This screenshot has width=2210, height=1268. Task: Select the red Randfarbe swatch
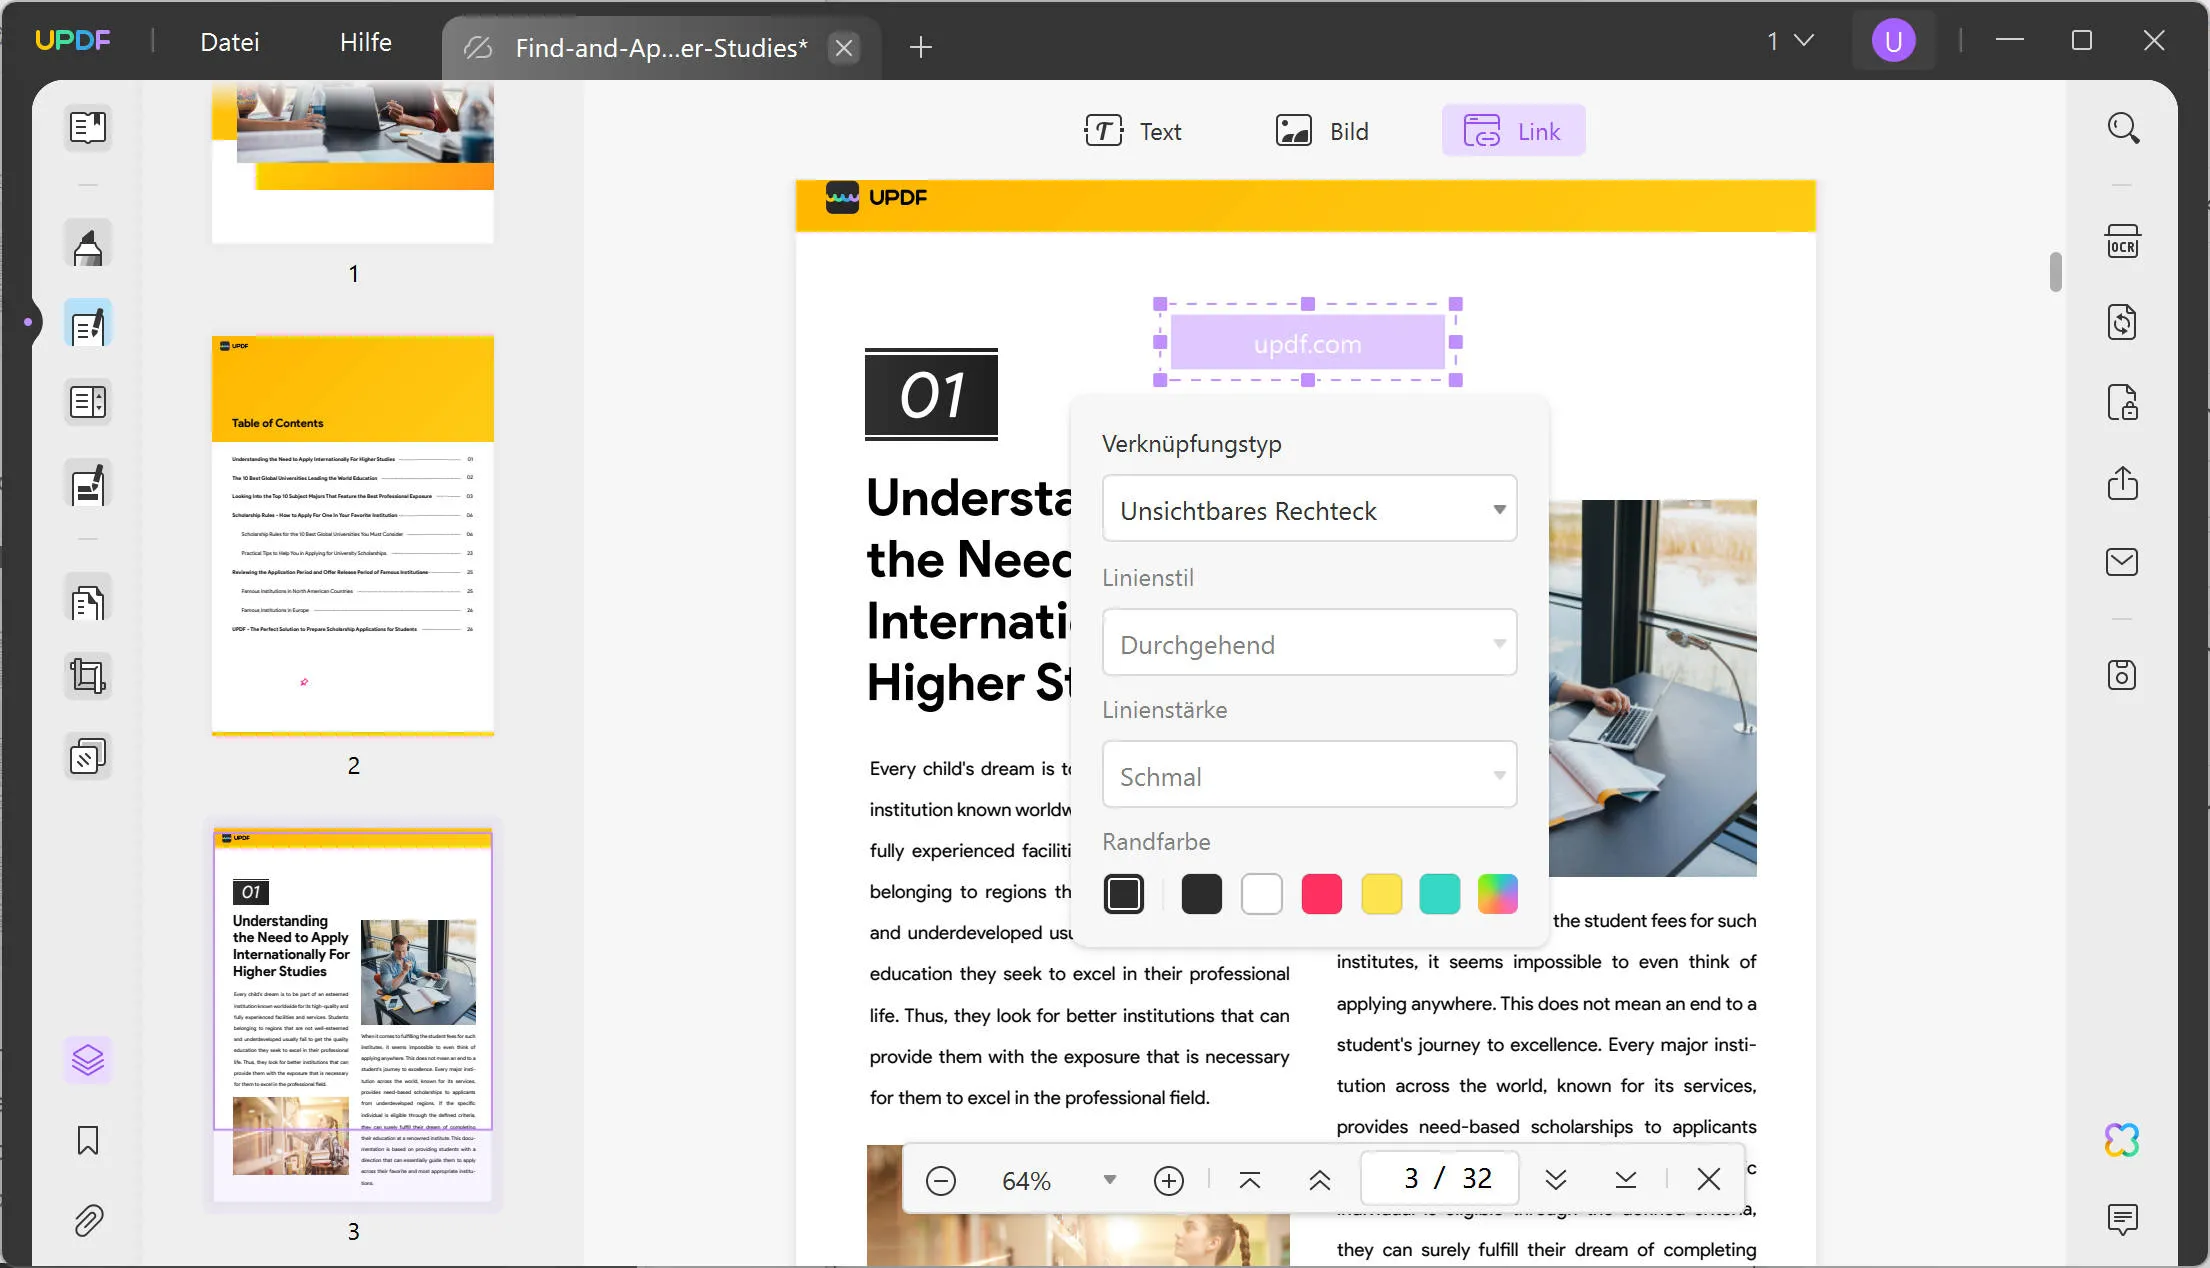(x=1321, y=894)
